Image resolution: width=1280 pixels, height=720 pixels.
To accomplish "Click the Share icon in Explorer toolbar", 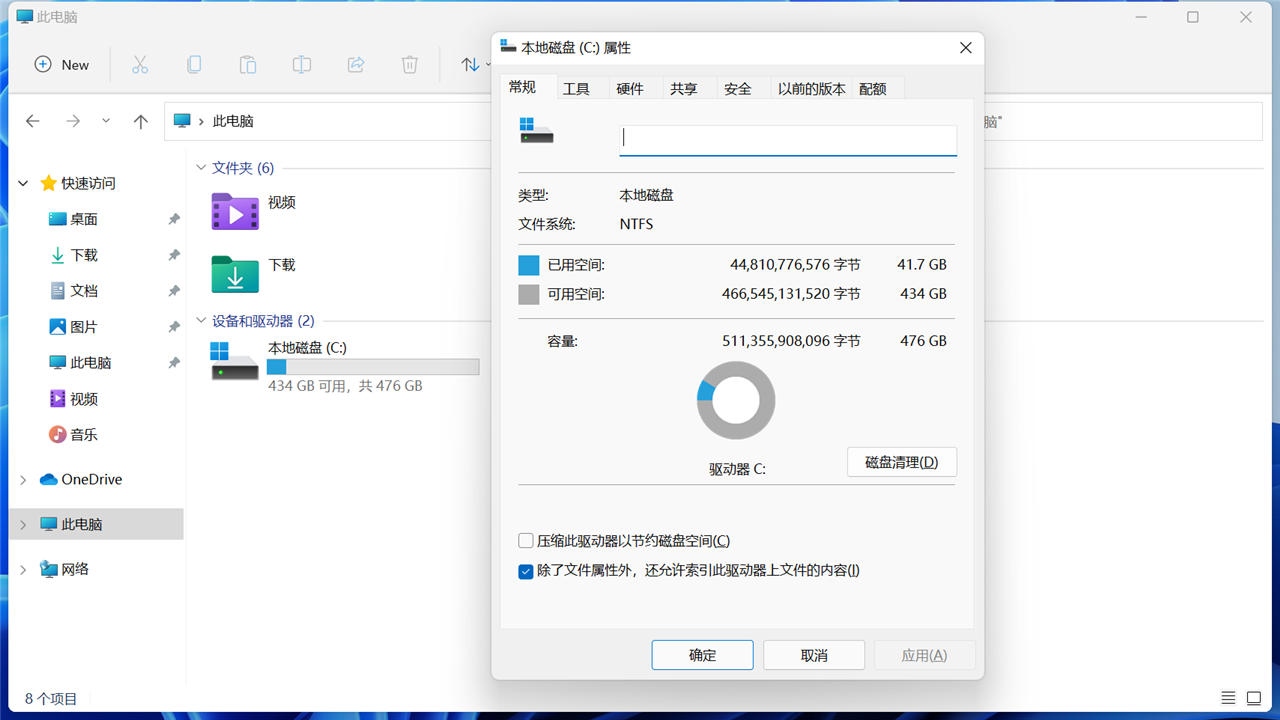I will coord(356,65).
